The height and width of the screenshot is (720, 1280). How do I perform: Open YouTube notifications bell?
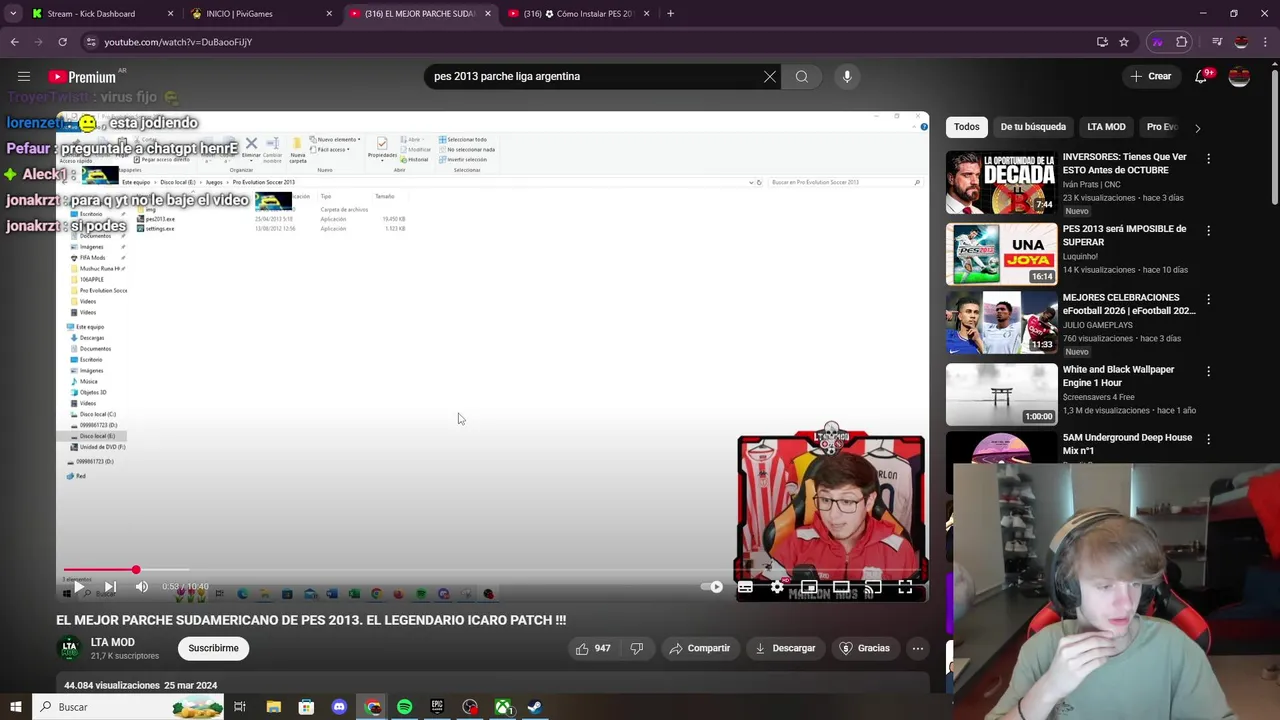pos(1202,76)
